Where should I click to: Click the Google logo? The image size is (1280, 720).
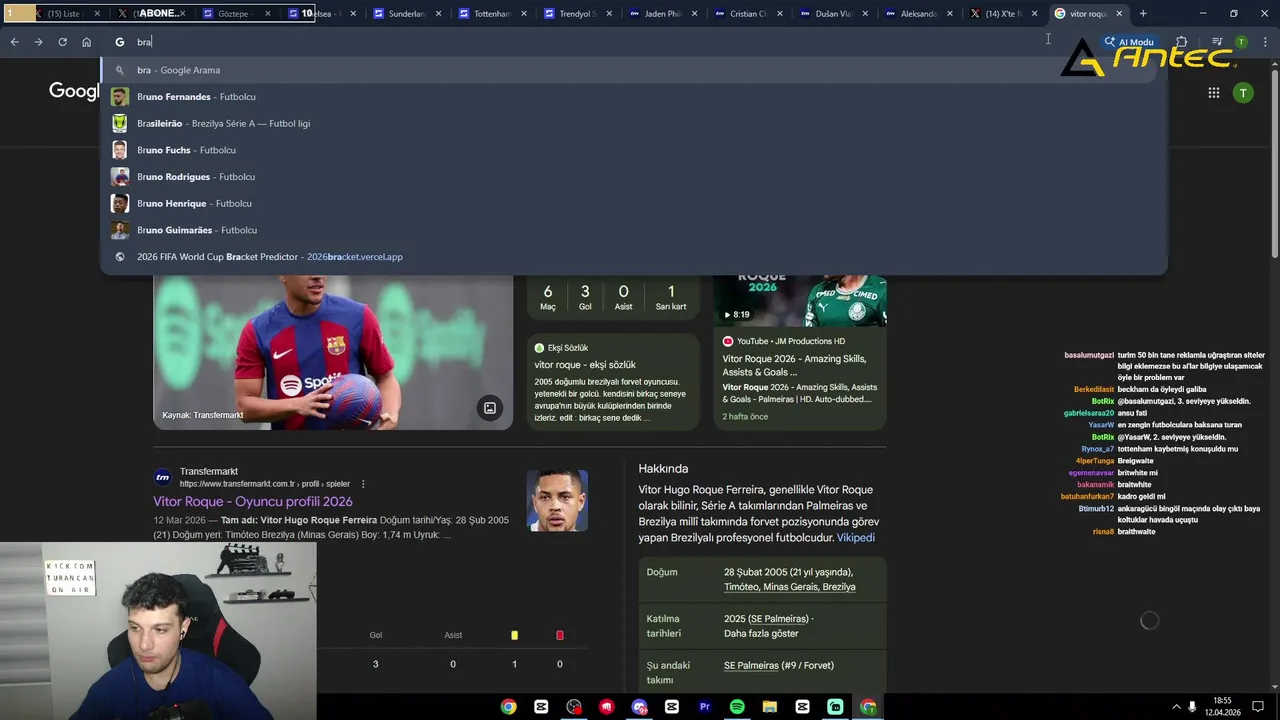click(75, 91)
